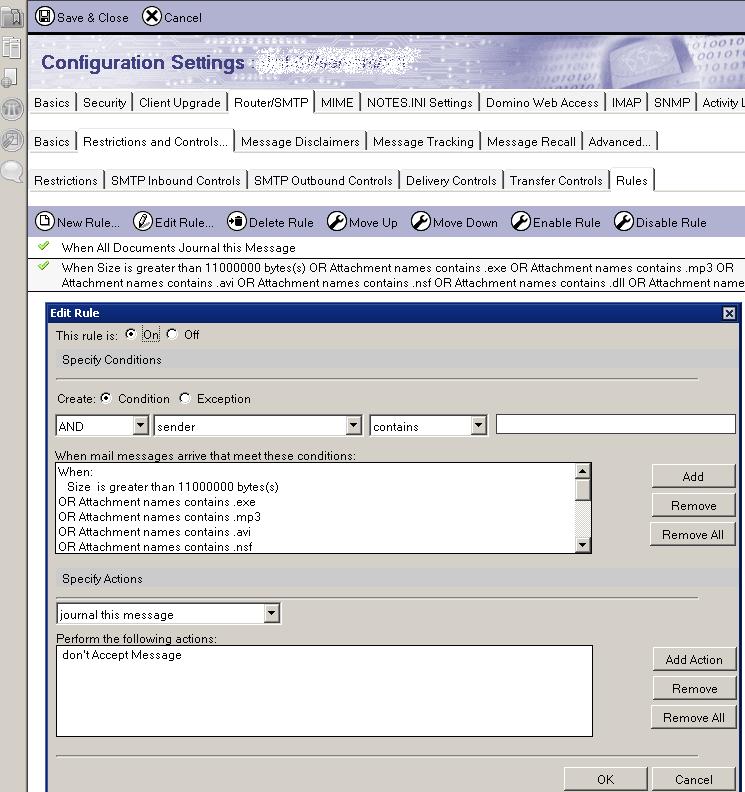
Task: Open the Domino Web Access tab
Action: (x=542, y=103)
